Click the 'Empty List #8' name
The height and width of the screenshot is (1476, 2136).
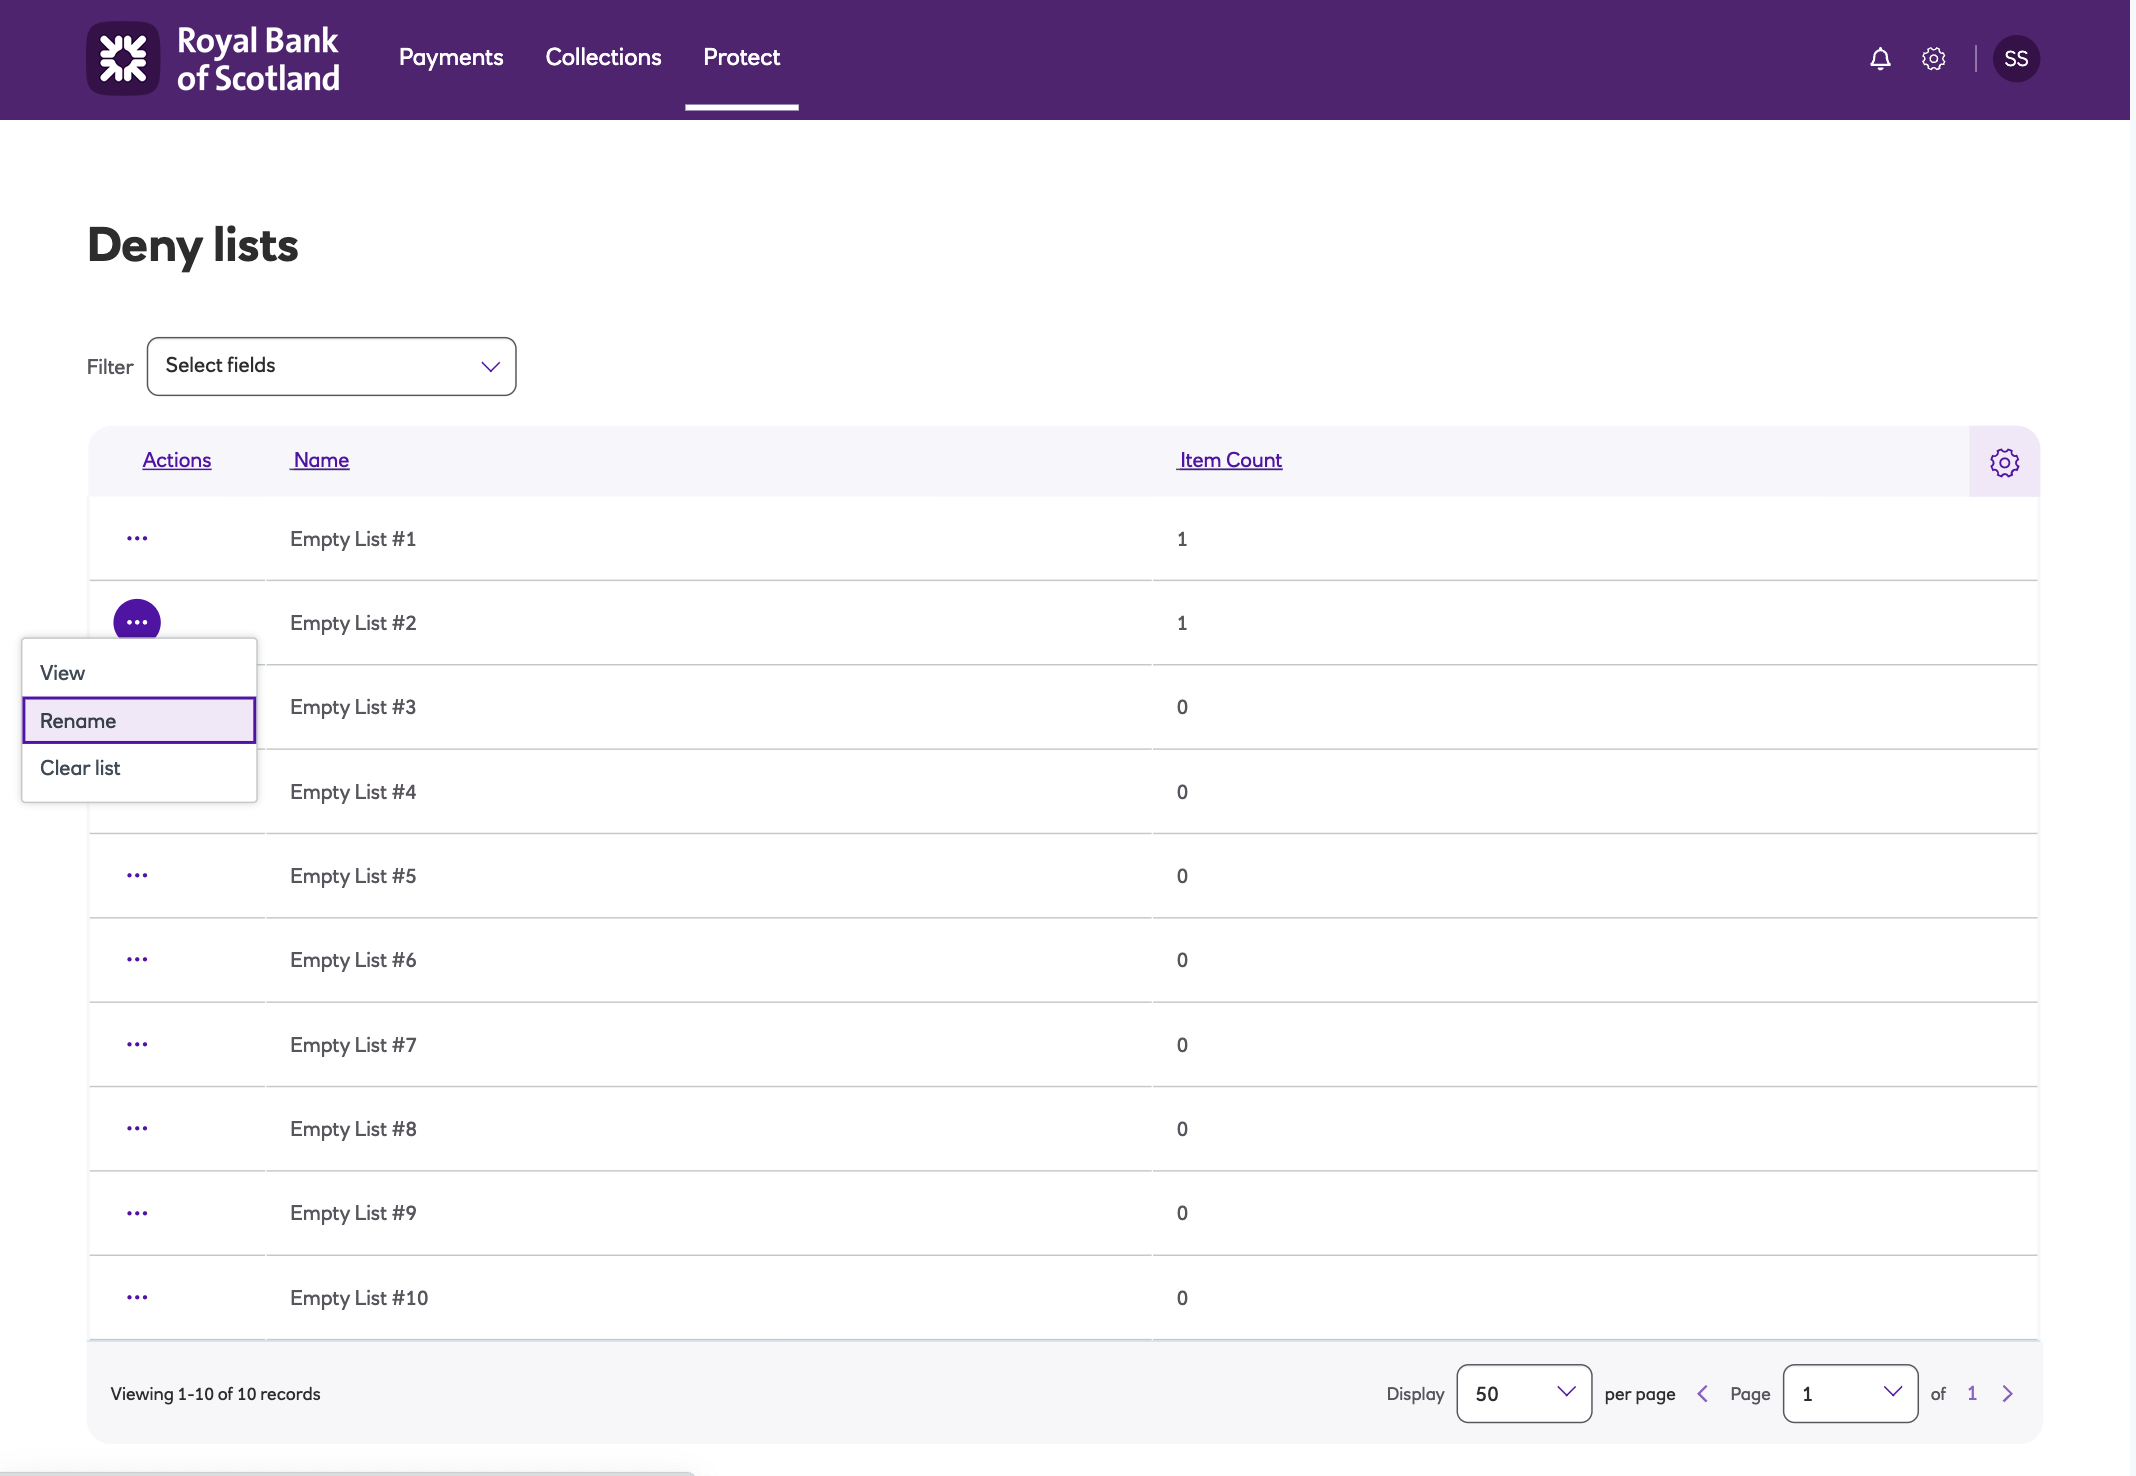tap(353, 1129)
